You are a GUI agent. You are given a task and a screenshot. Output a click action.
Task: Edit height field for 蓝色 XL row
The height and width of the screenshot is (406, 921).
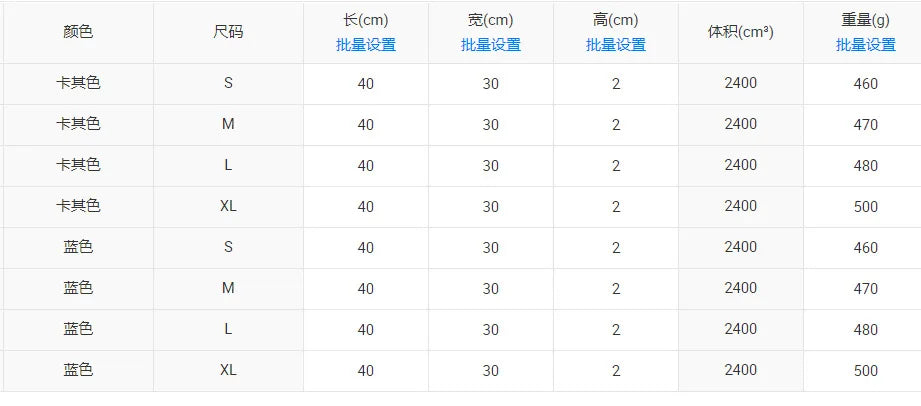pos(616,371)
